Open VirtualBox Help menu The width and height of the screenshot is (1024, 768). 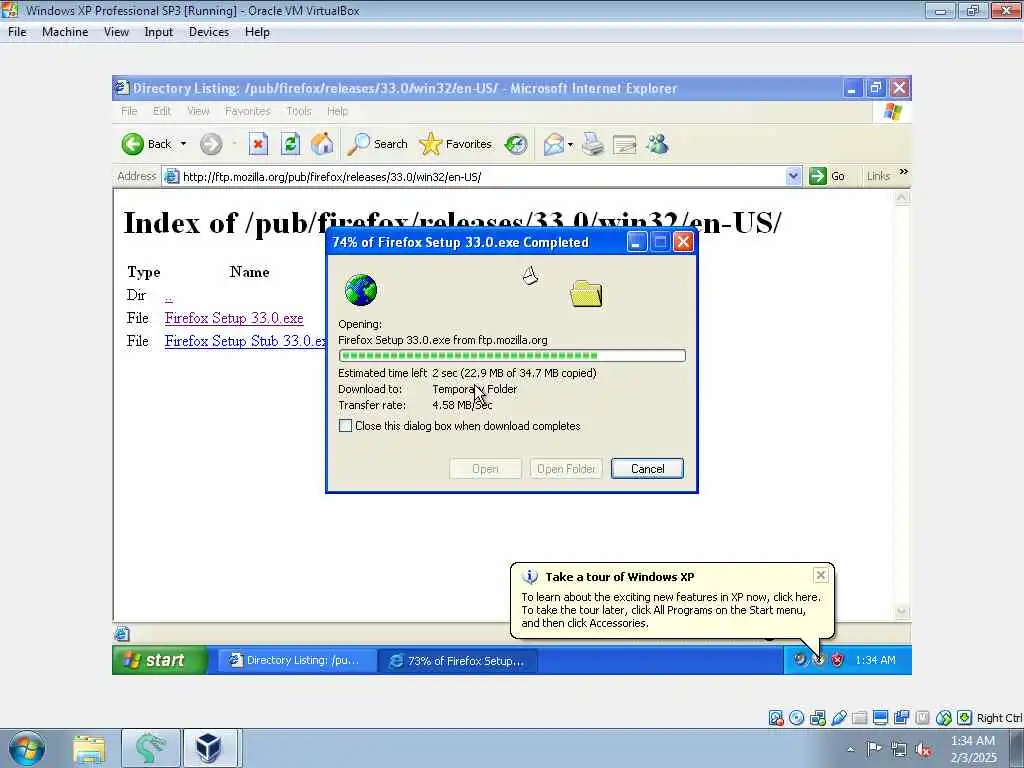pyautogui.click(x=257, y=32)
